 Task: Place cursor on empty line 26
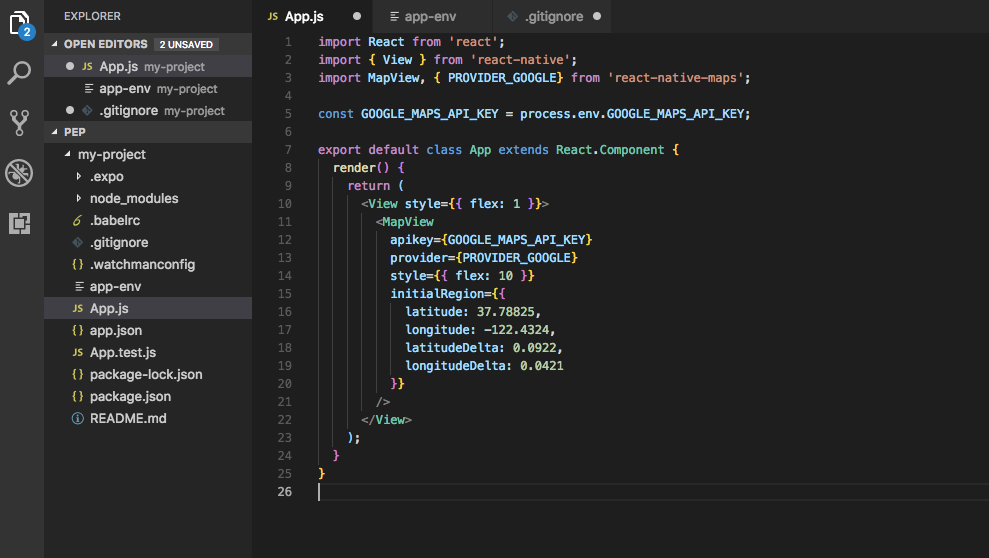click(653, 492)
